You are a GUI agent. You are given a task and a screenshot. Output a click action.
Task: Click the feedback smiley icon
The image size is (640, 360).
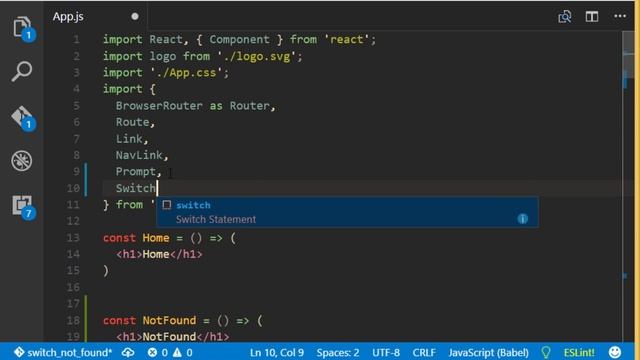[615, 352]
